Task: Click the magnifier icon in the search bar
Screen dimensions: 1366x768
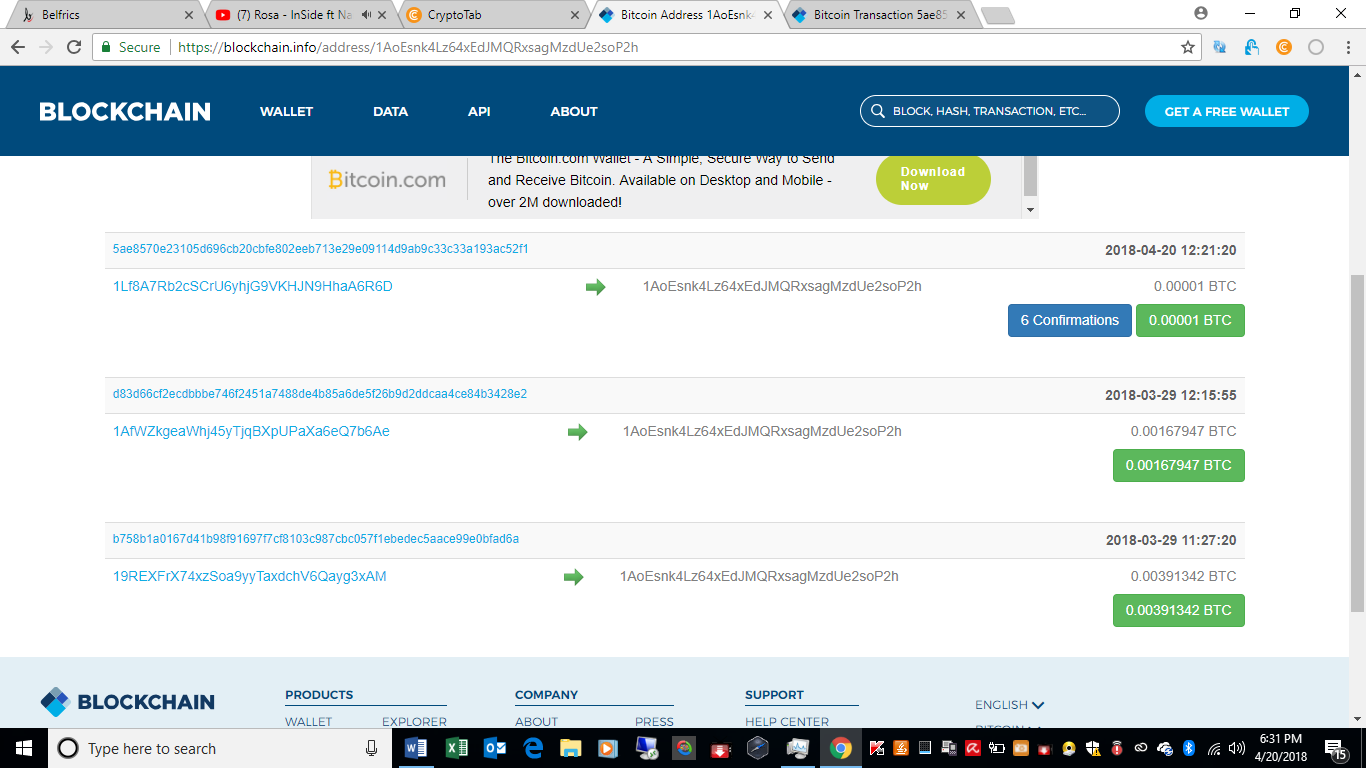Action: pyautogui.click(x=877, y=111)
